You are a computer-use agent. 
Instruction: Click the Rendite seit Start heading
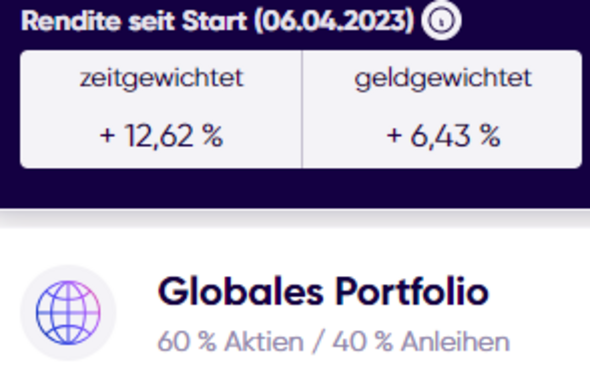pos(217,21)
